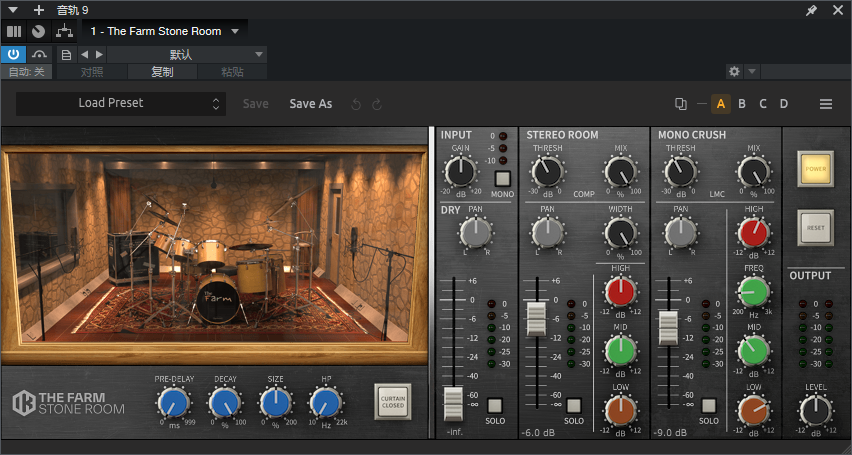Screen dimensions: 852x455
Task: Click the 对照 compare button
Action: point(92,72)
